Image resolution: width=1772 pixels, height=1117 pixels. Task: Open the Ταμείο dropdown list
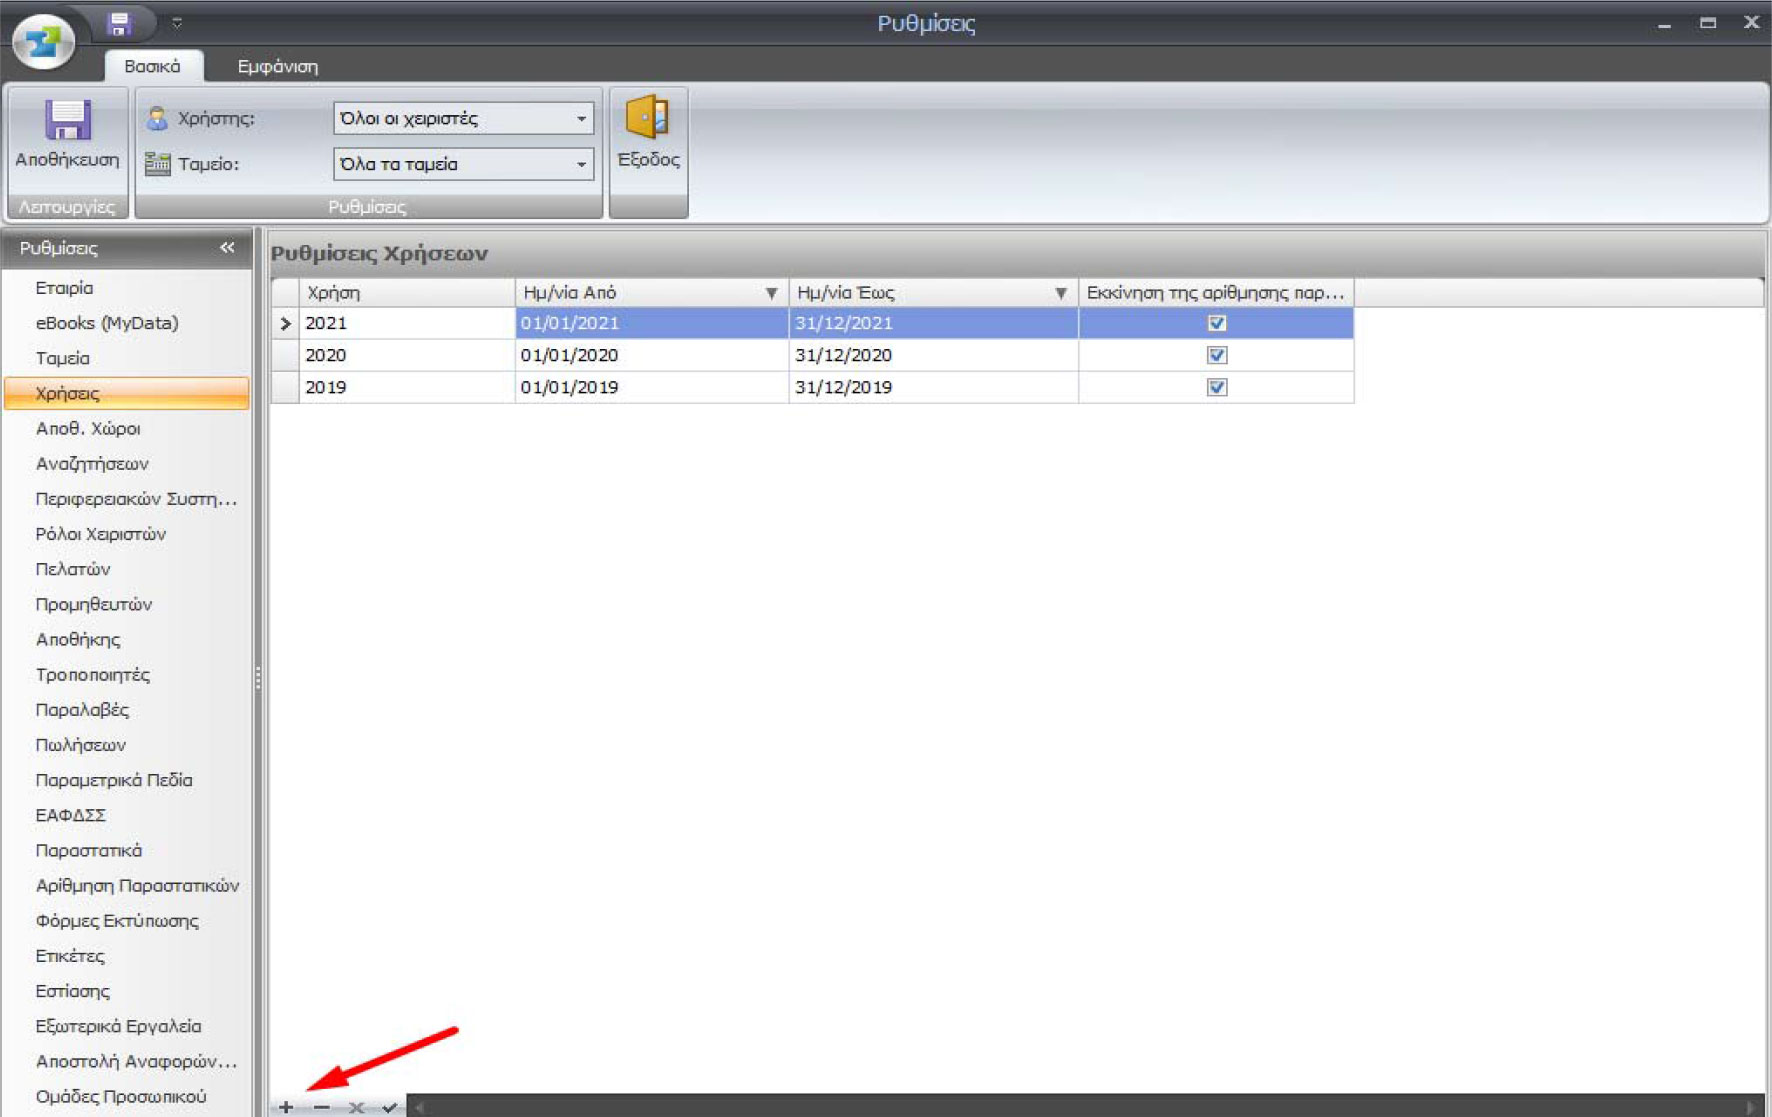click(581, 164)
